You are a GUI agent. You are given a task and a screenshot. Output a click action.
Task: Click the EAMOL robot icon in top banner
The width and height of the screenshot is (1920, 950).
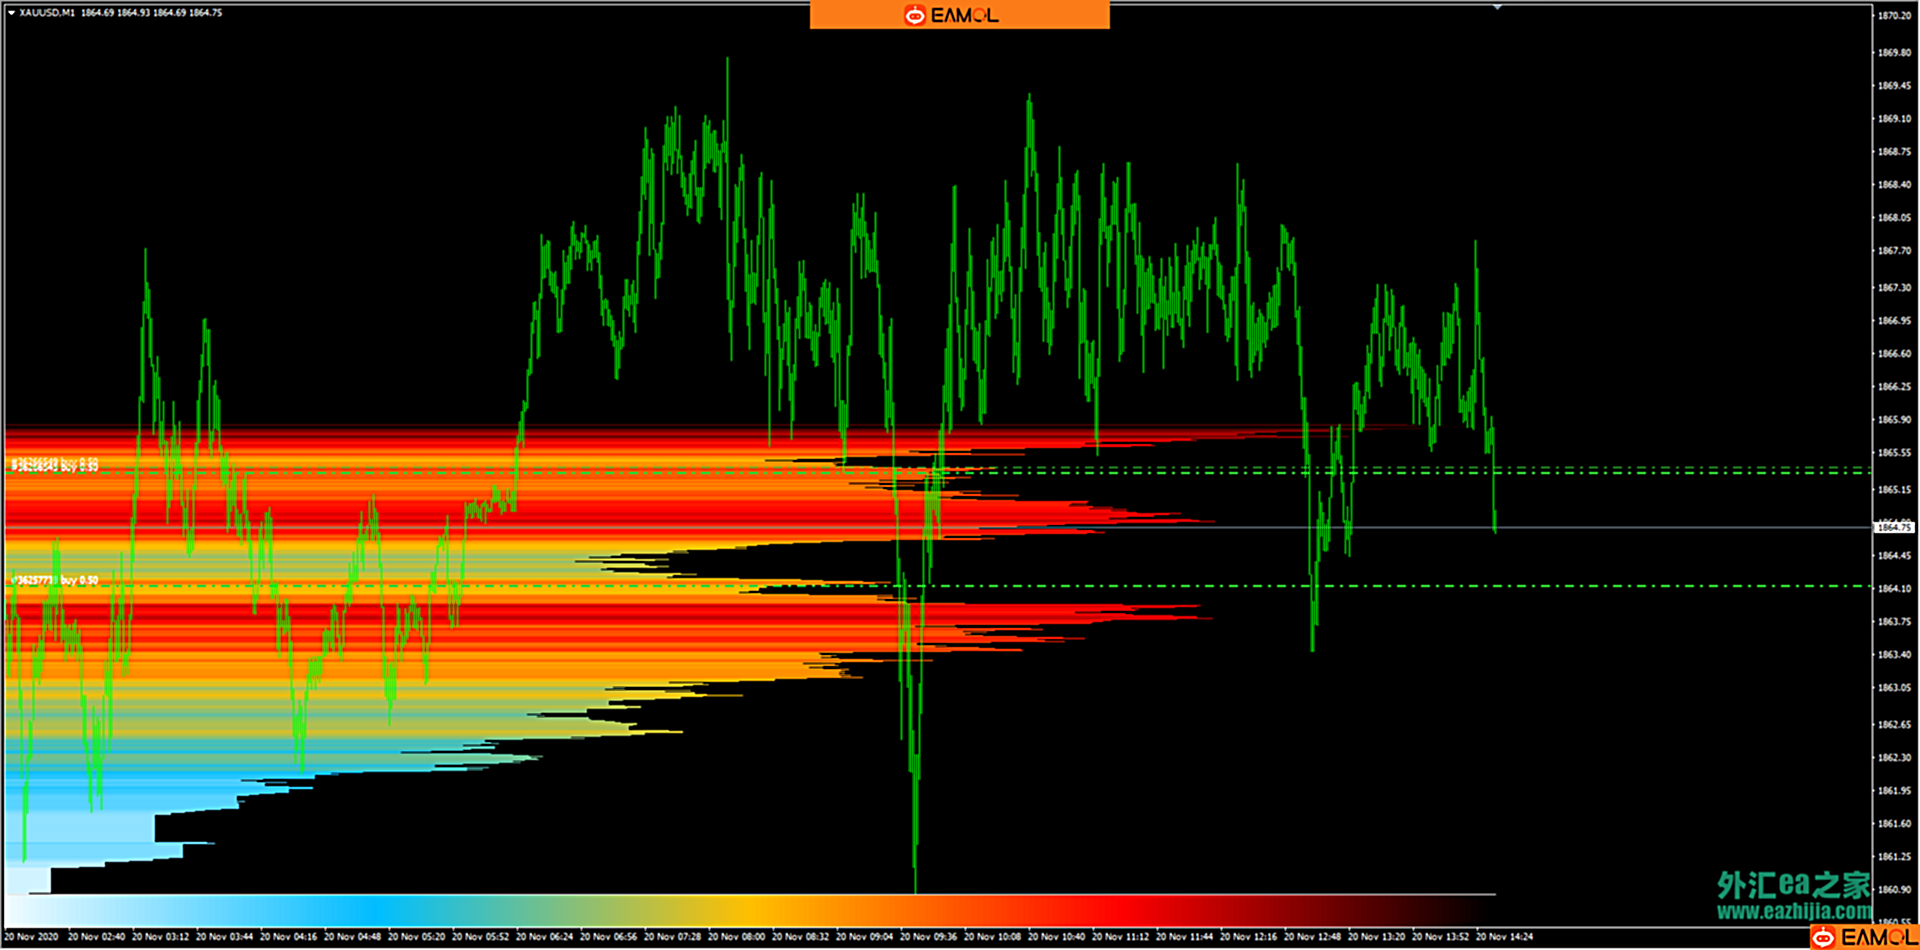click(x=914, y=15)
